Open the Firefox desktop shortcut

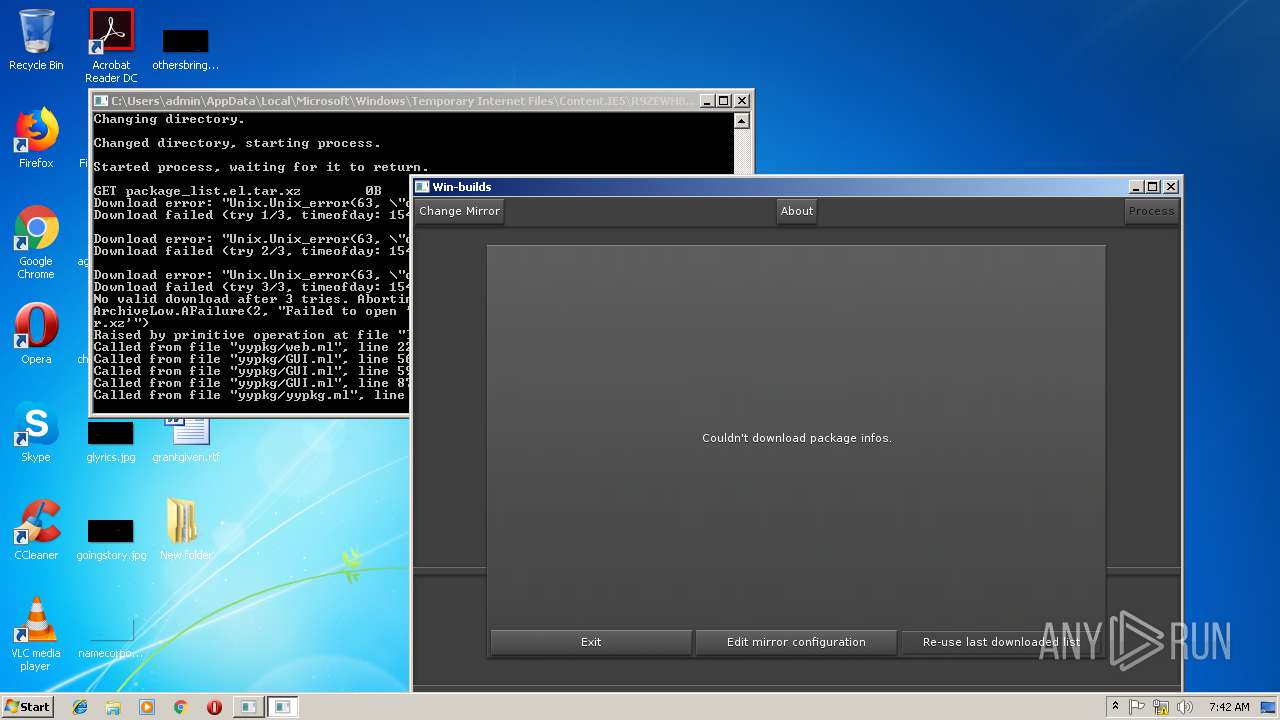pyautogui.click(x=36, y=138)
